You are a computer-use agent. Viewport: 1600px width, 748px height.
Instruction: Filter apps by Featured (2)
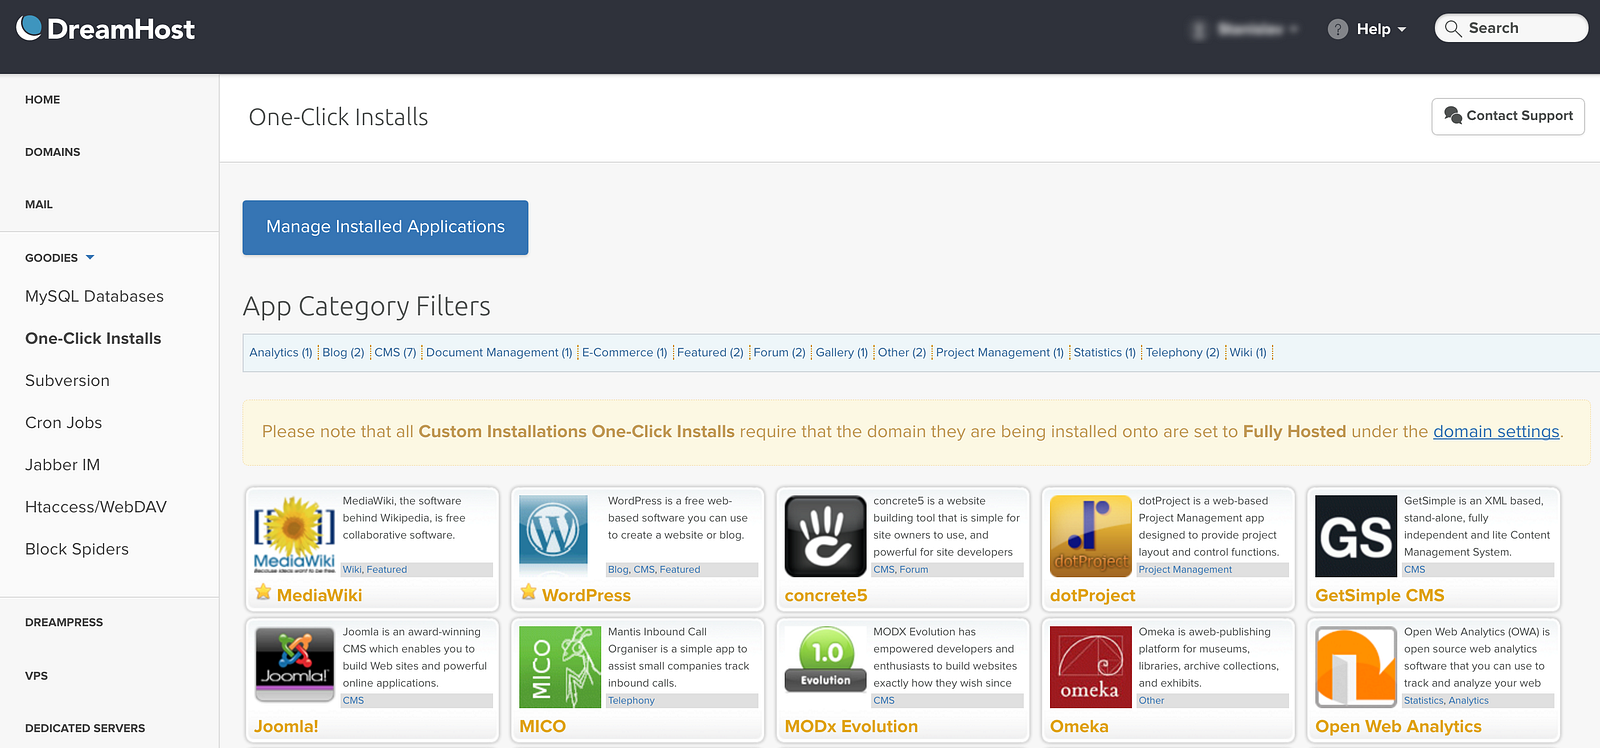click(710, 352)
